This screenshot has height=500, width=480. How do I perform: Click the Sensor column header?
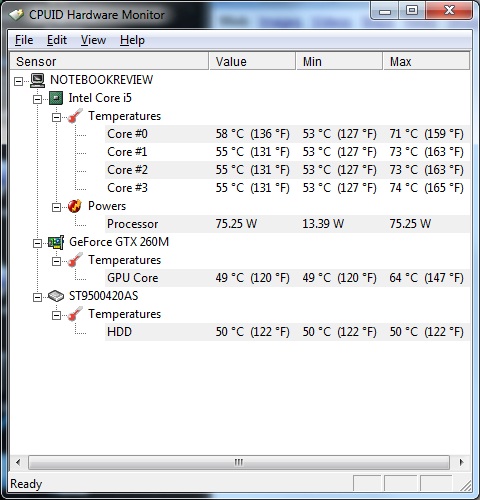[109, 61]
